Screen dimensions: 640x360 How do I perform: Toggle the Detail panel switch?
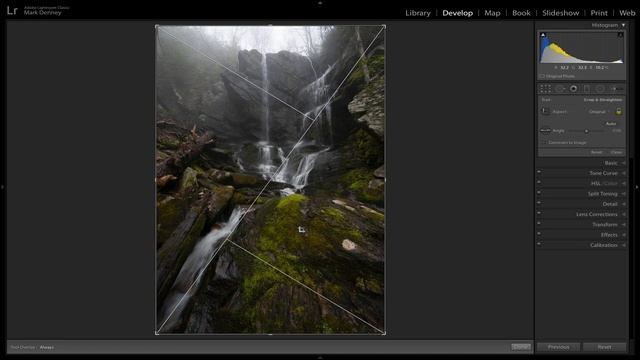click(539, 203)
